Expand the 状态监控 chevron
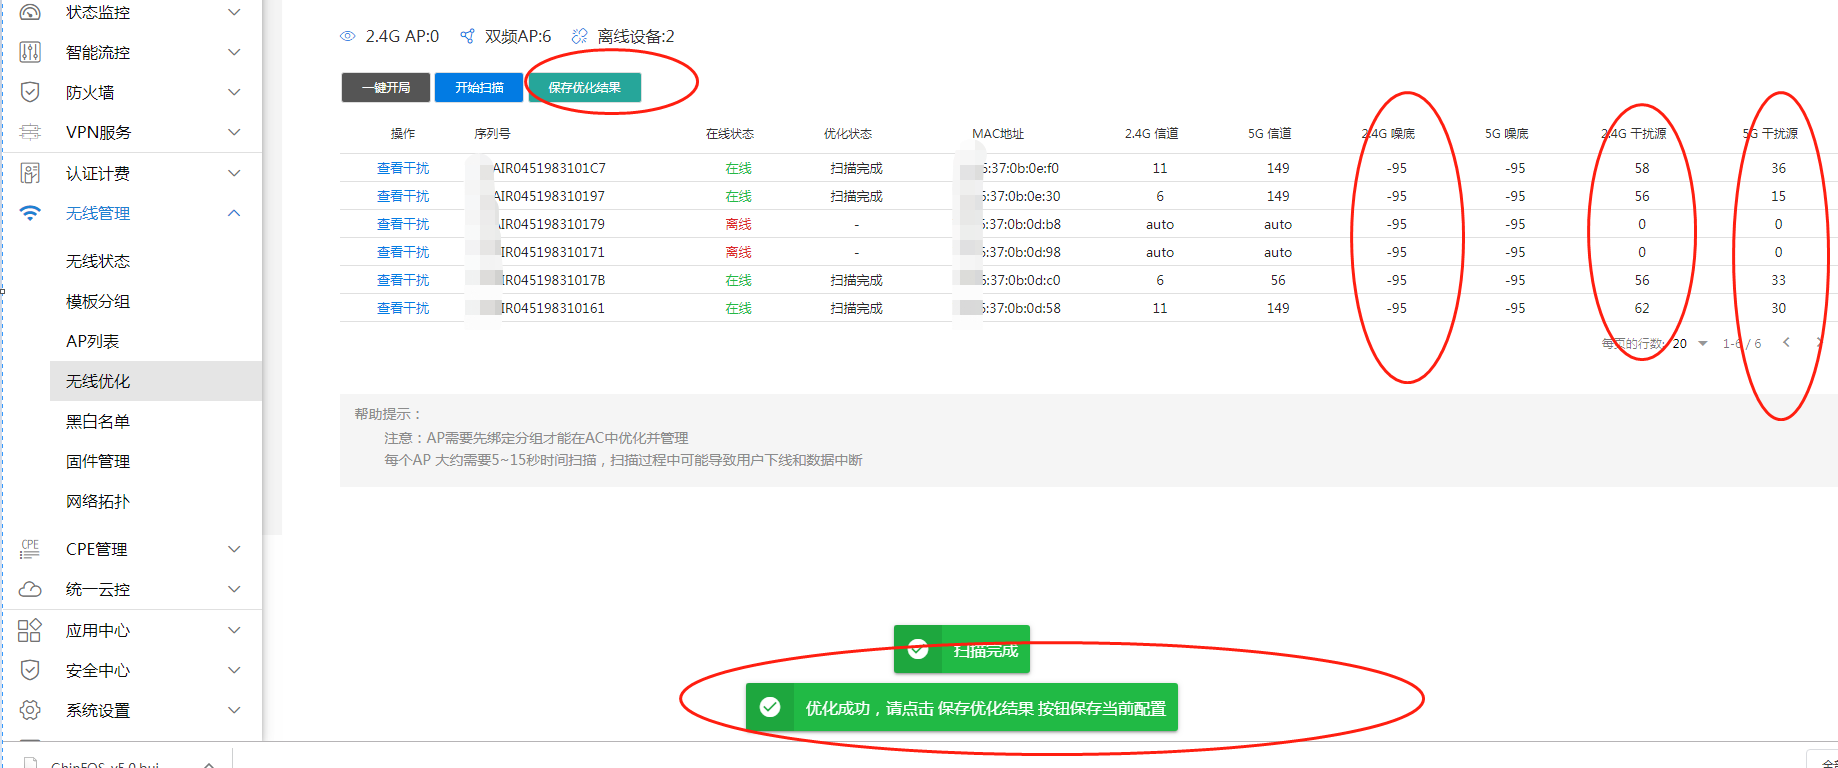Screen dimensions: 1838x768 click(x=234, y=12)
